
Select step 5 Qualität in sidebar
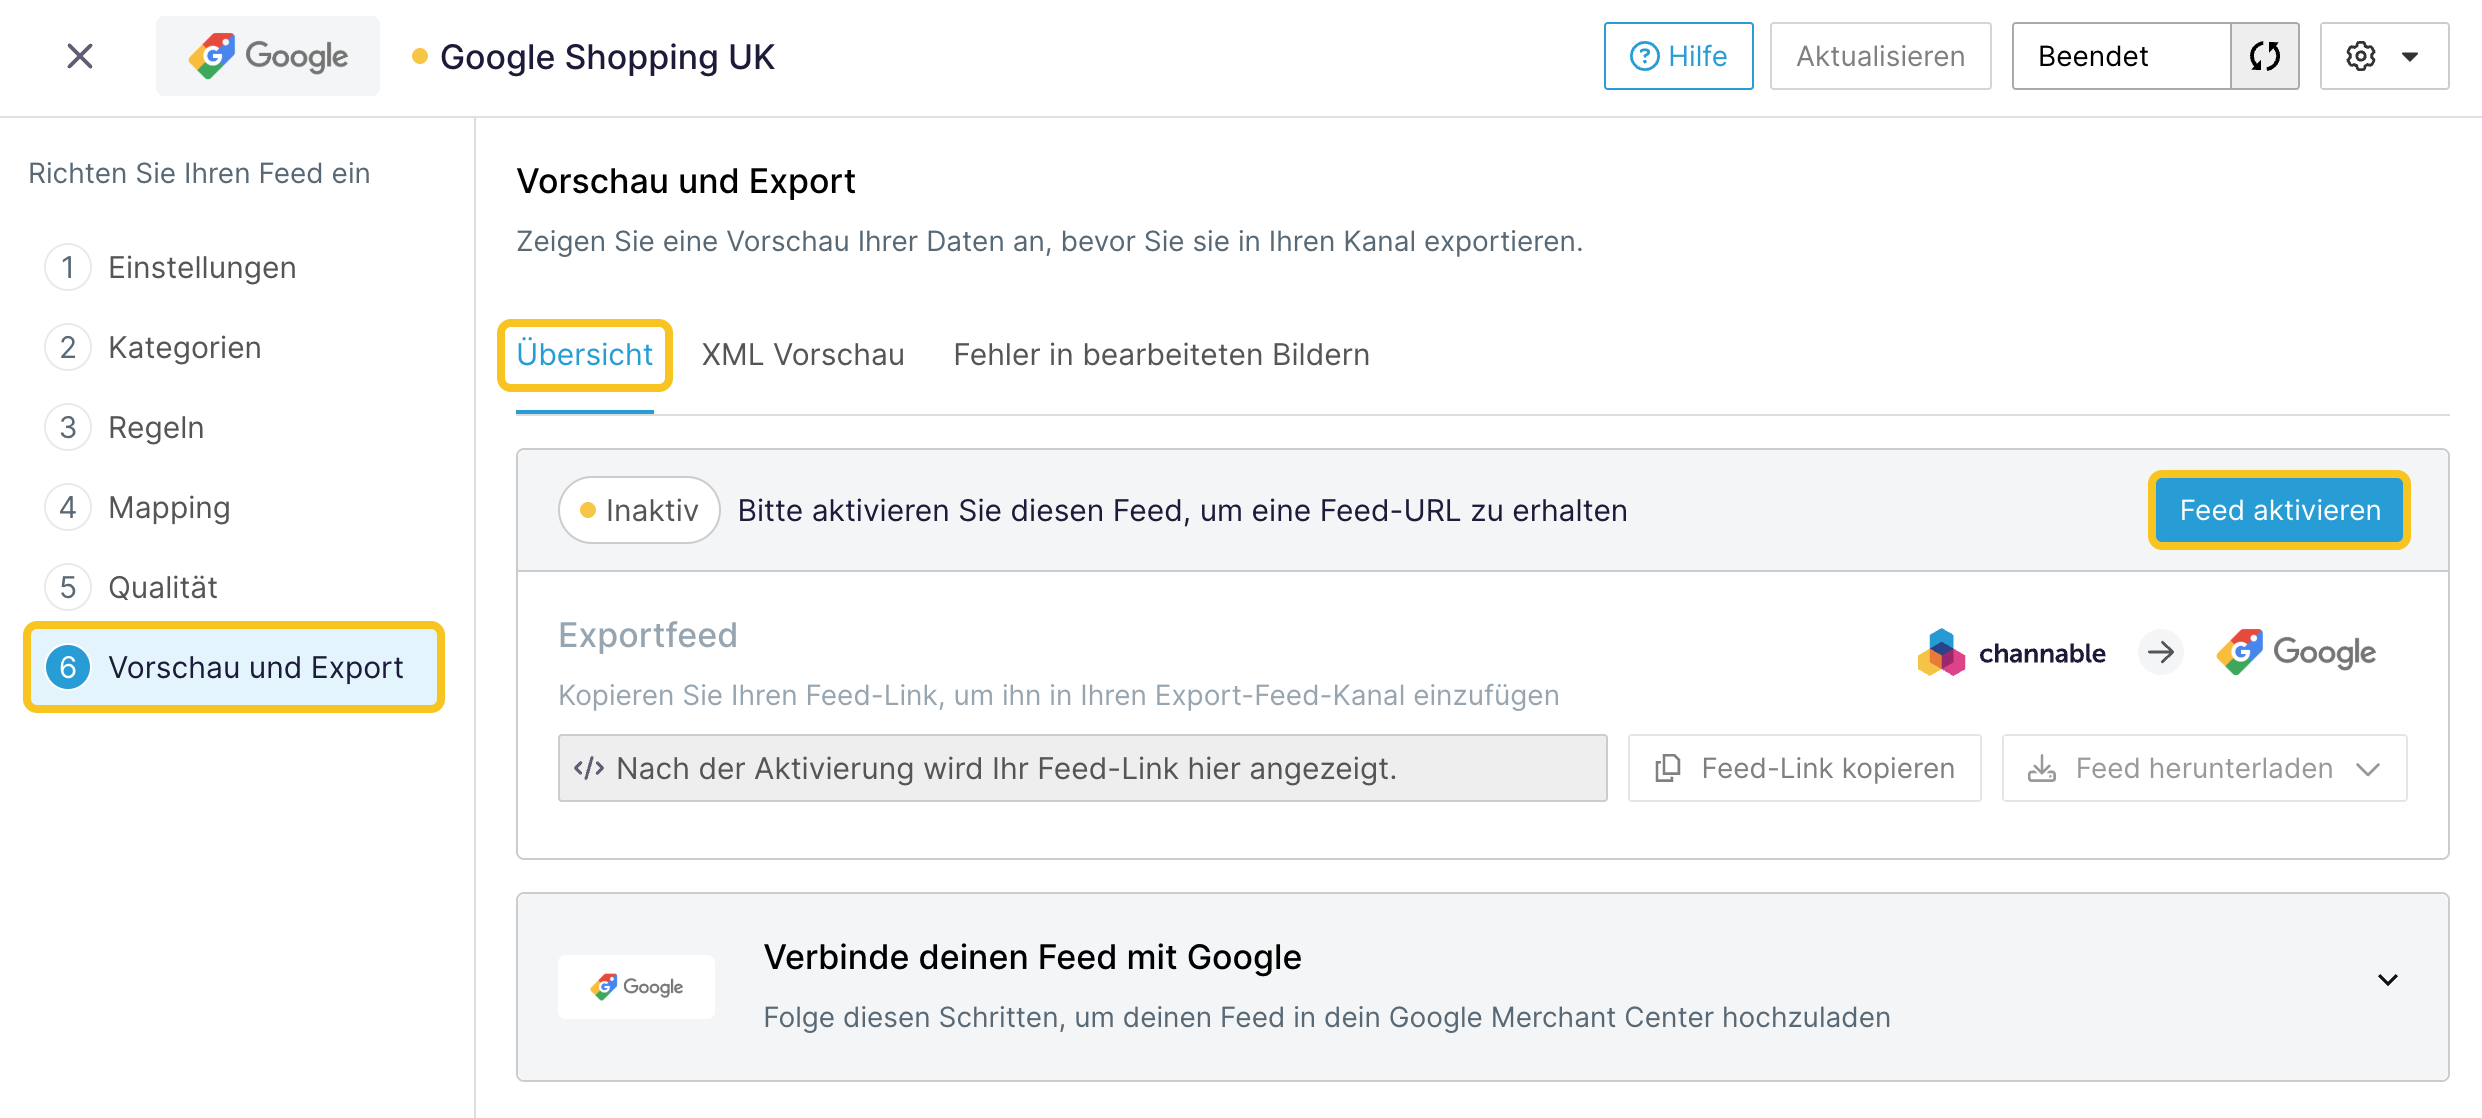tap(131, 587)
